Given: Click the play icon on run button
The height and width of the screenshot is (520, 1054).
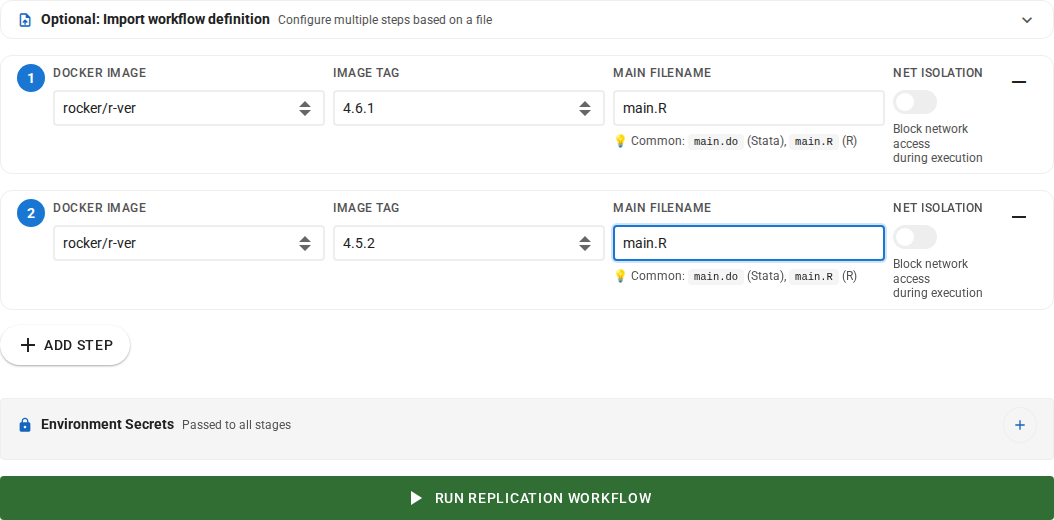Looking at the screenshot, I should [416, 498].
